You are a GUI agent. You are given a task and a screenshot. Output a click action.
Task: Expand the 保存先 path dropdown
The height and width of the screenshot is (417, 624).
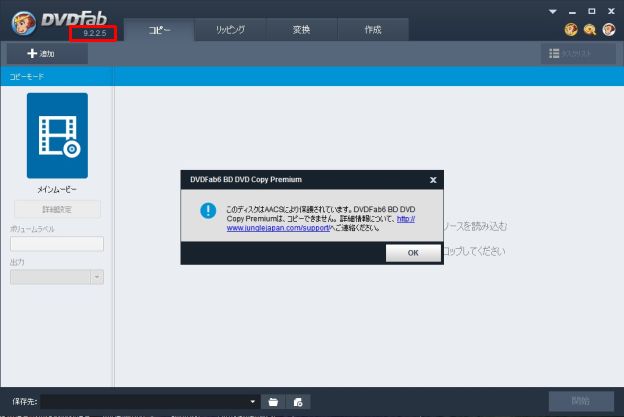(252, 401)
